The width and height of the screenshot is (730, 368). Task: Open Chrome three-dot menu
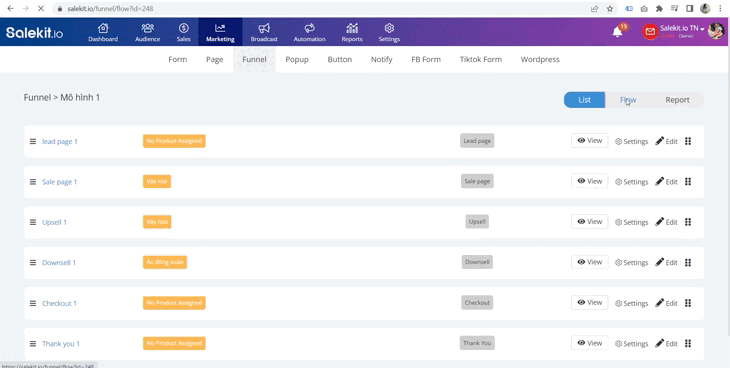pos(720,8)
